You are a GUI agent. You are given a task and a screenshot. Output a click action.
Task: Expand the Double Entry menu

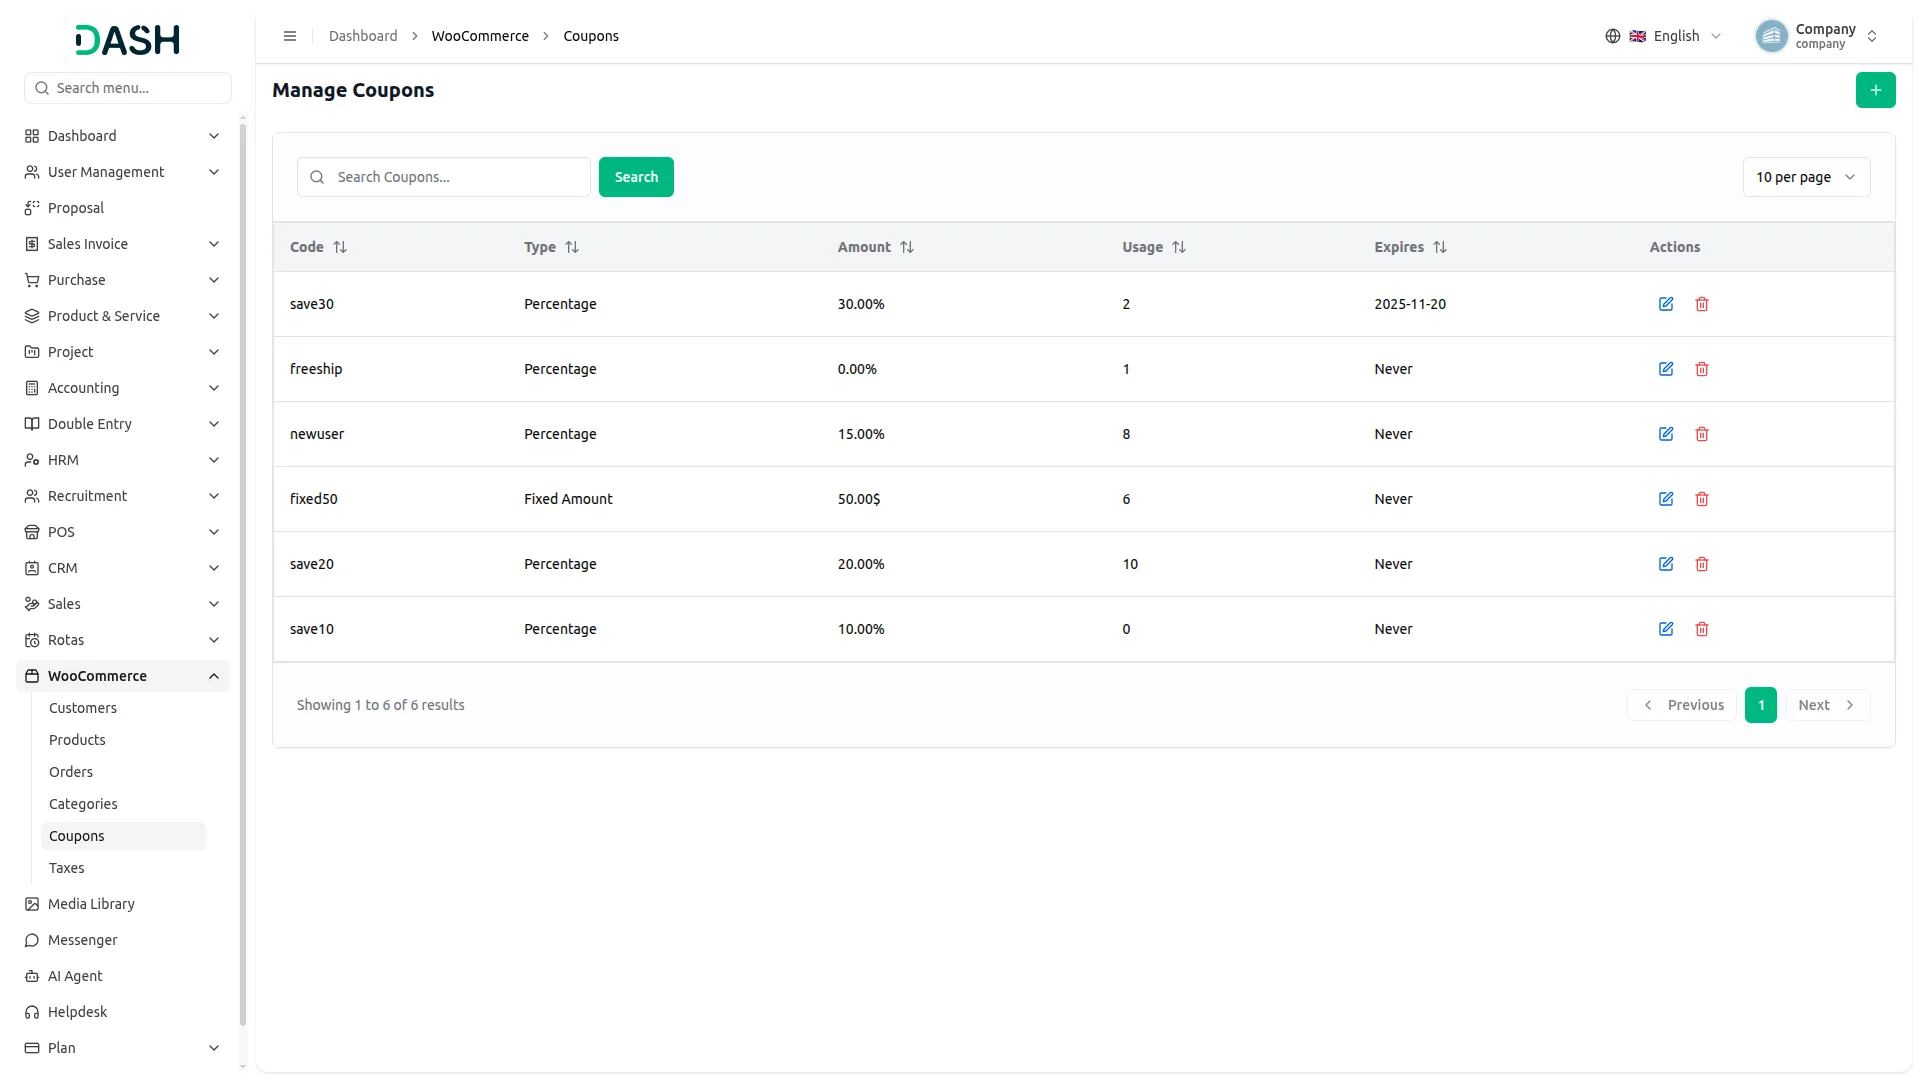pyautogui.click(x=123, y=424)
